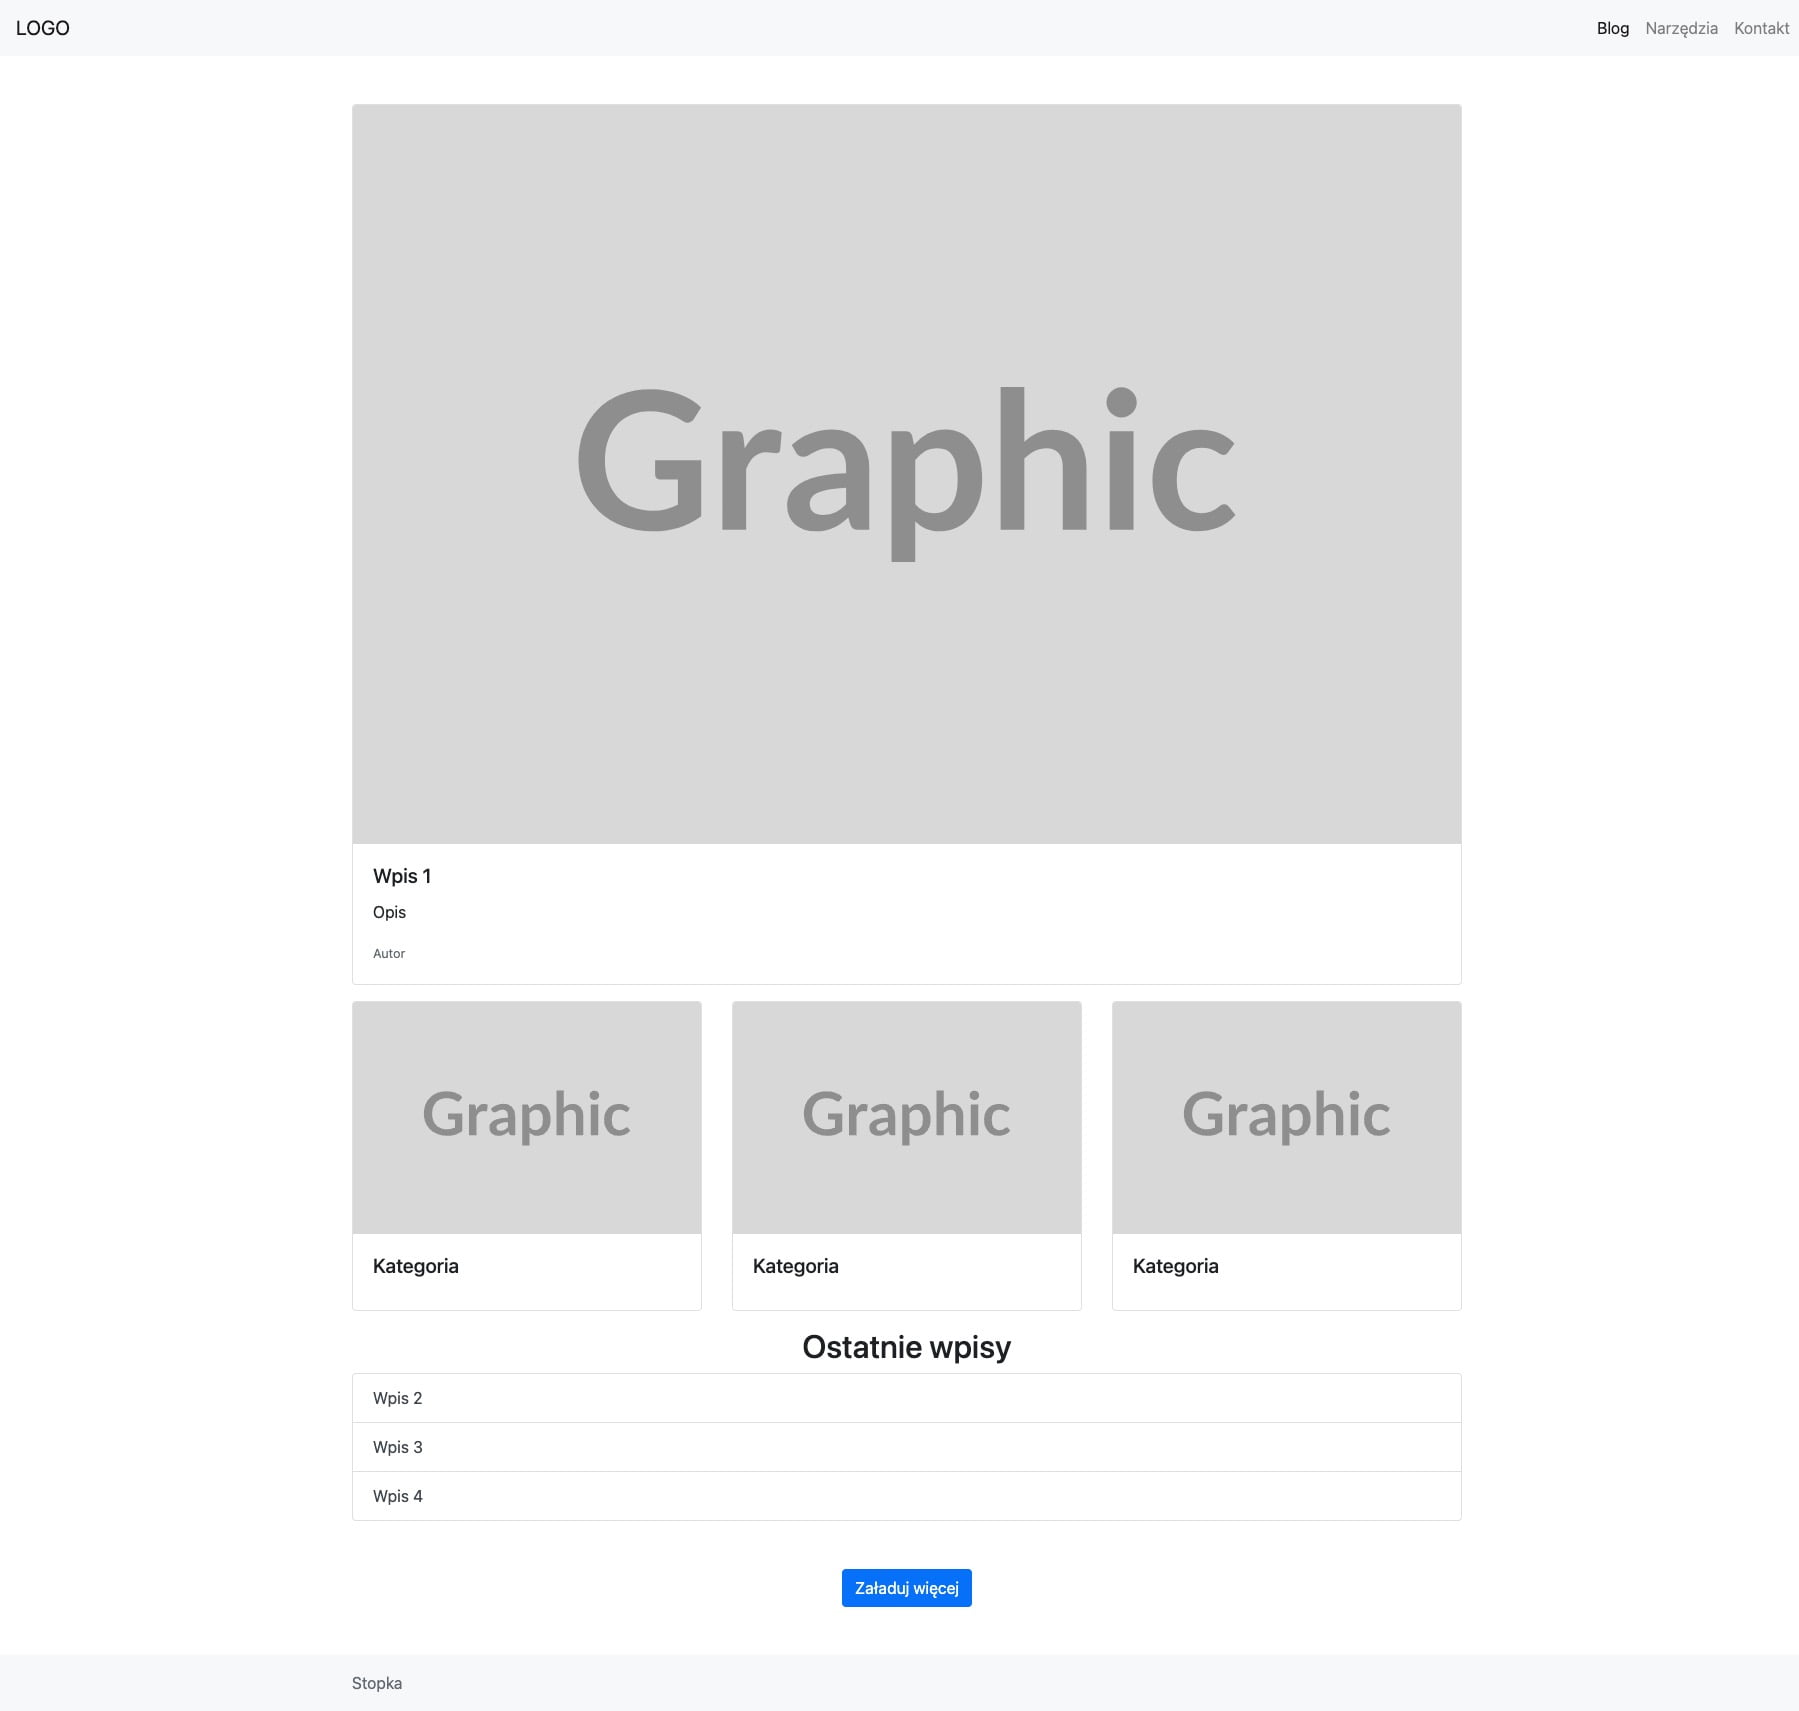Click the Załaduj więcej button
Screen dimensions: 1799x1711
[906, 1588]
